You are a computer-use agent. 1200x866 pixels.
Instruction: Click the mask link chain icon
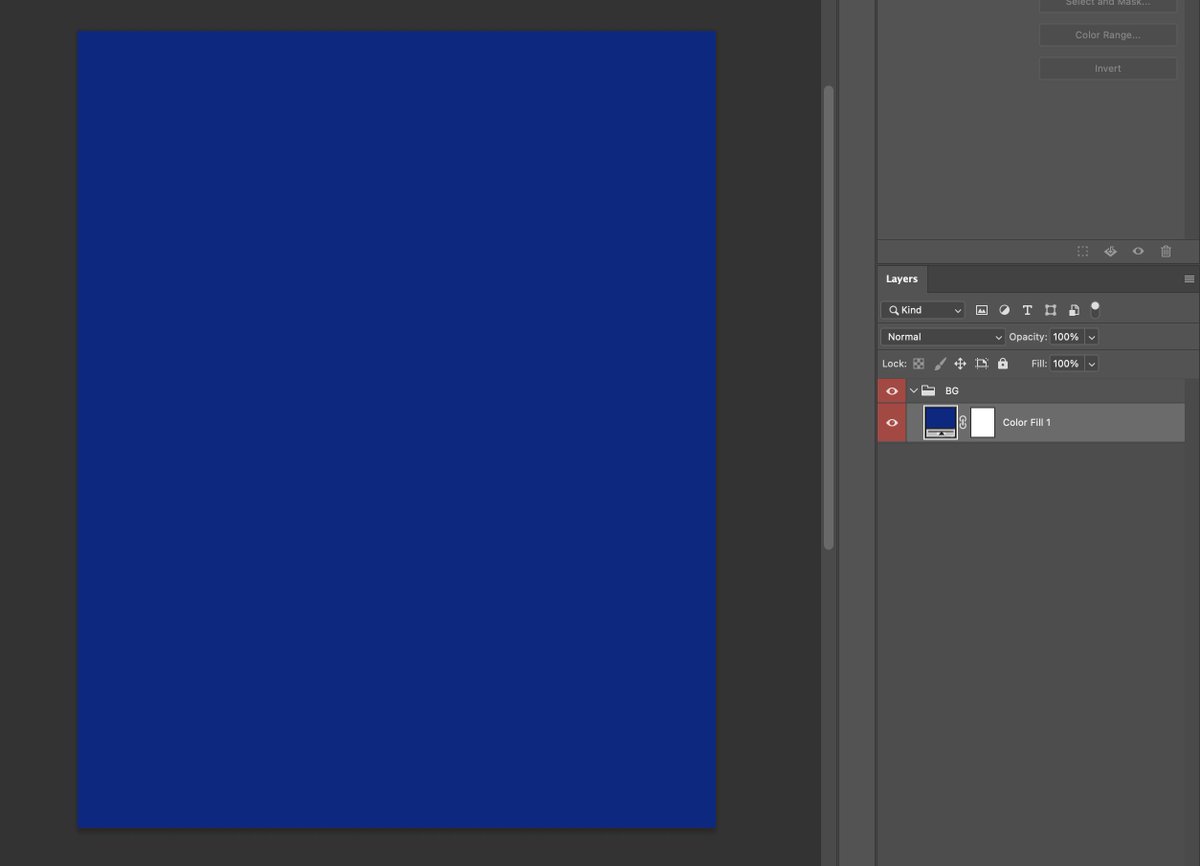tap(963, 423)
